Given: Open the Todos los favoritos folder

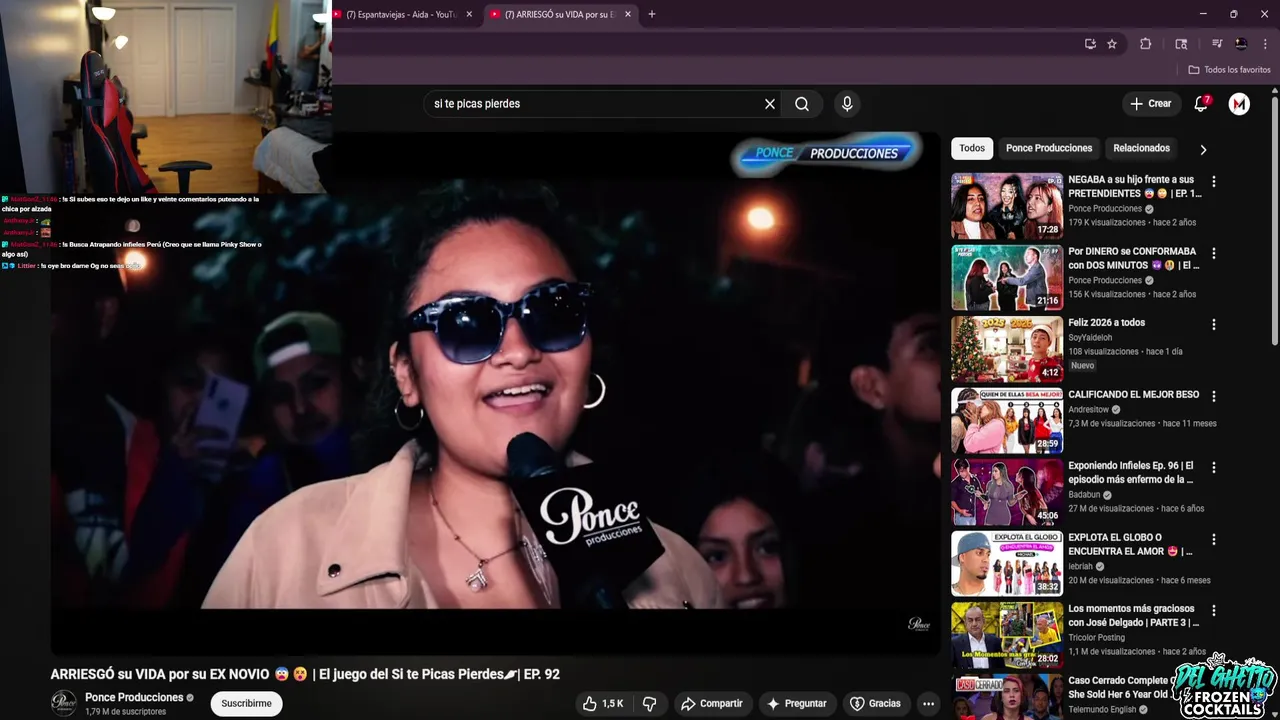Looking at the screenshot, I should click(x=1229, y=70).
